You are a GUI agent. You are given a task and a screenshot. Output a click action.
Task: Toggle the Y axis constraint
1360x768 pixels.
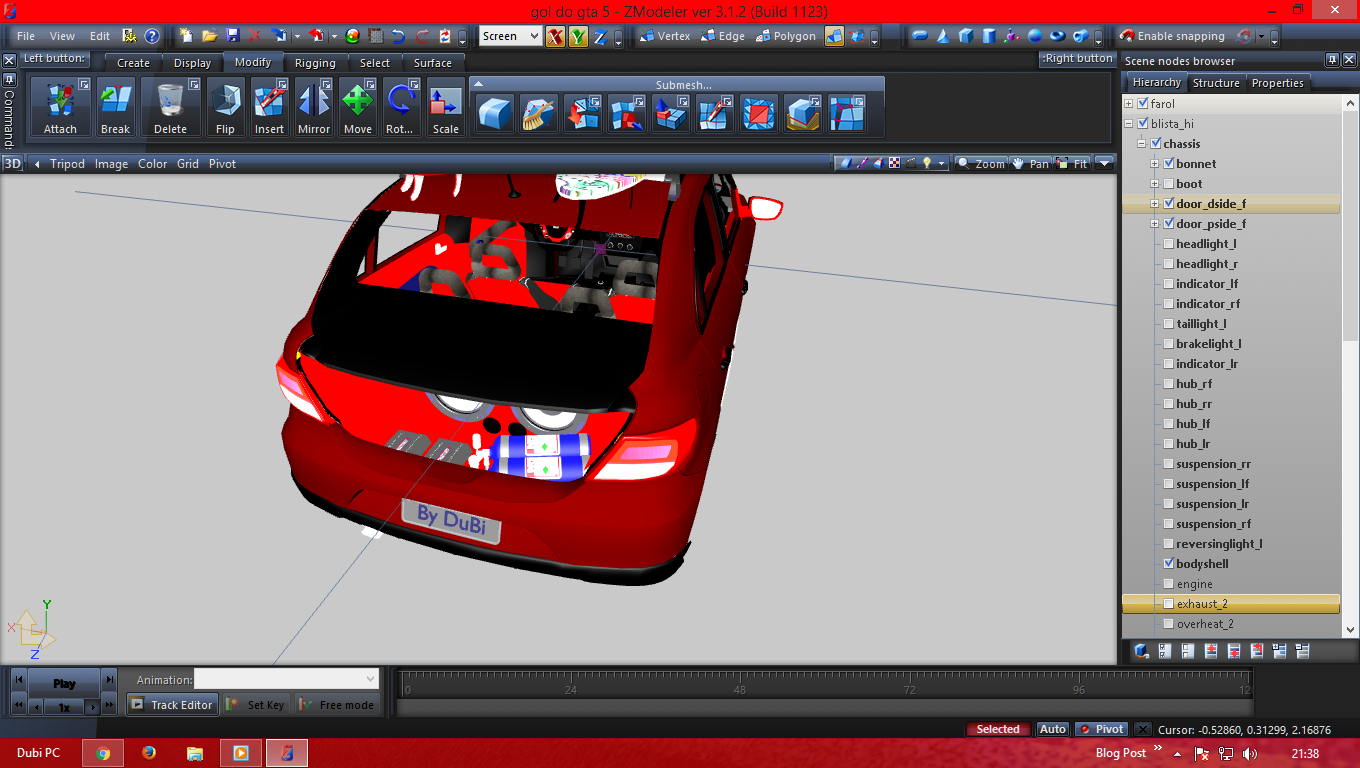click(578, 37)
